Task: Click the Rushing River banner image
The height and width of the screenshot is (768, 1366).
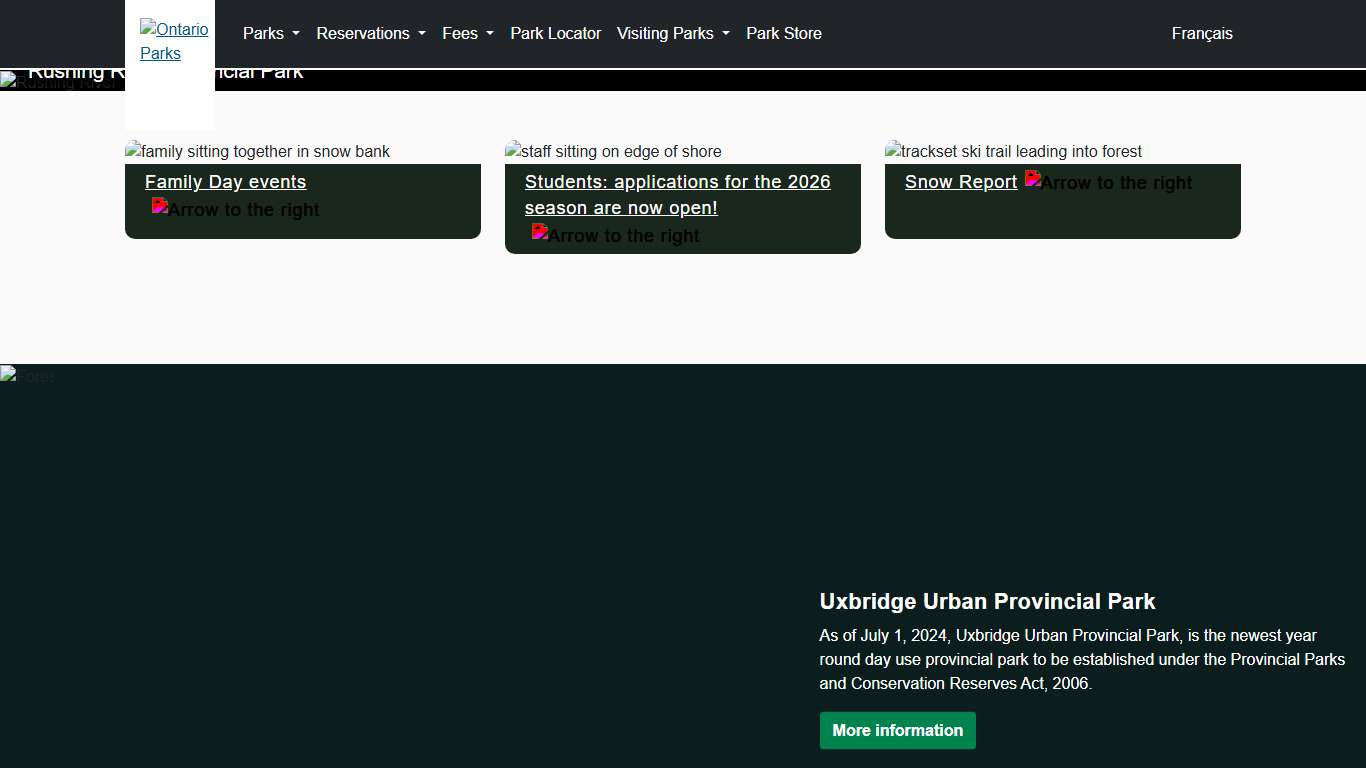Action: click(x=60, y=82)
